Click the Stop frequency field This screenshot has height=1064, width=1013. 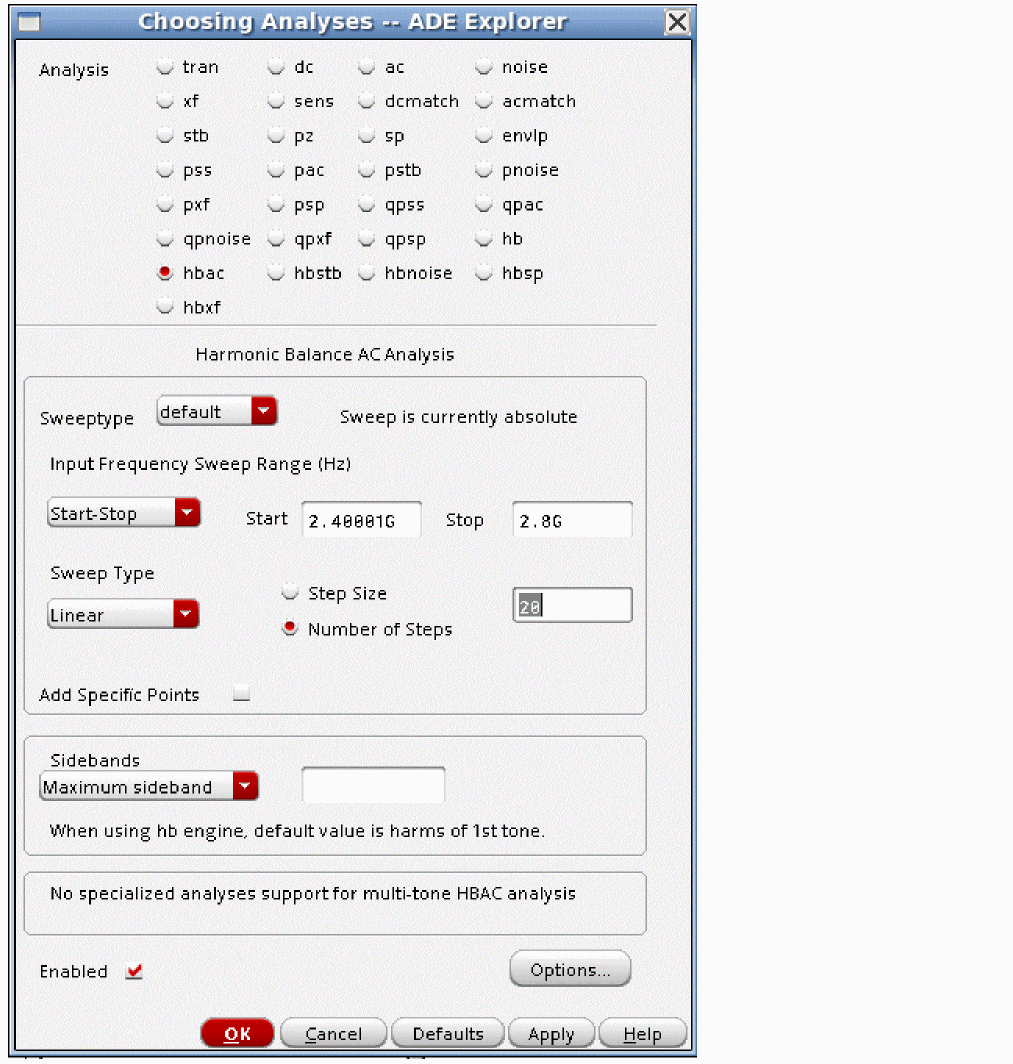[x=572, y=520]
